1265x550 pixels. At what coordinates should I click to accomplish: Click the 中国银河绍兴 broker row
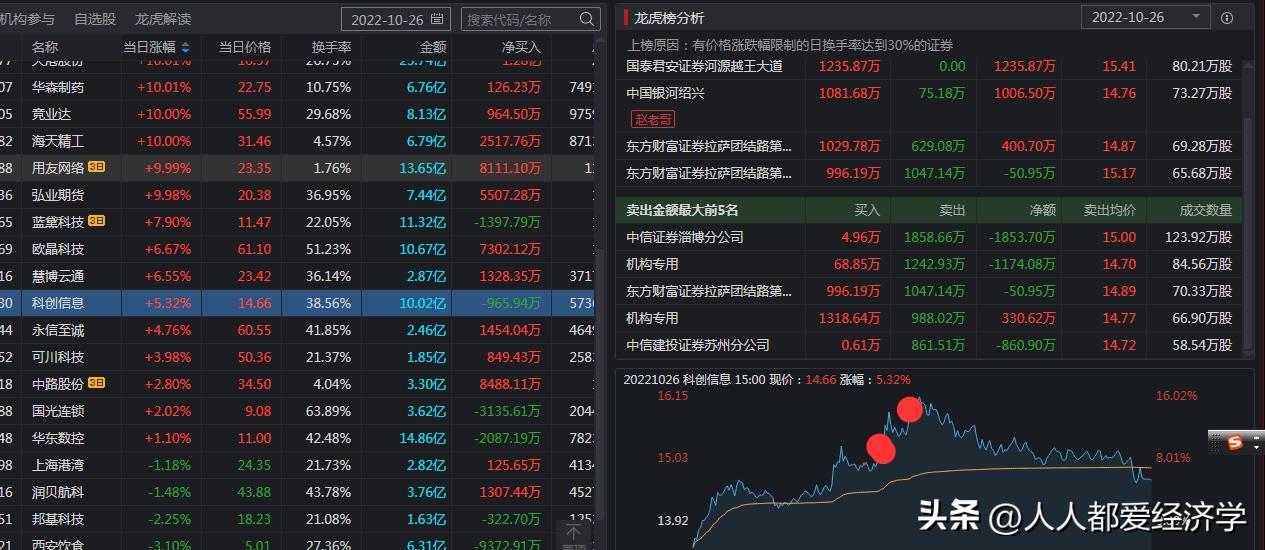tap(929, 93)
